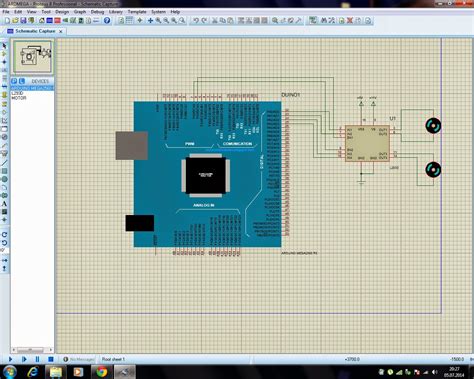Start simulation with the Play button
The height and width of the screenshot is (379, 474).
click(10, 359)
